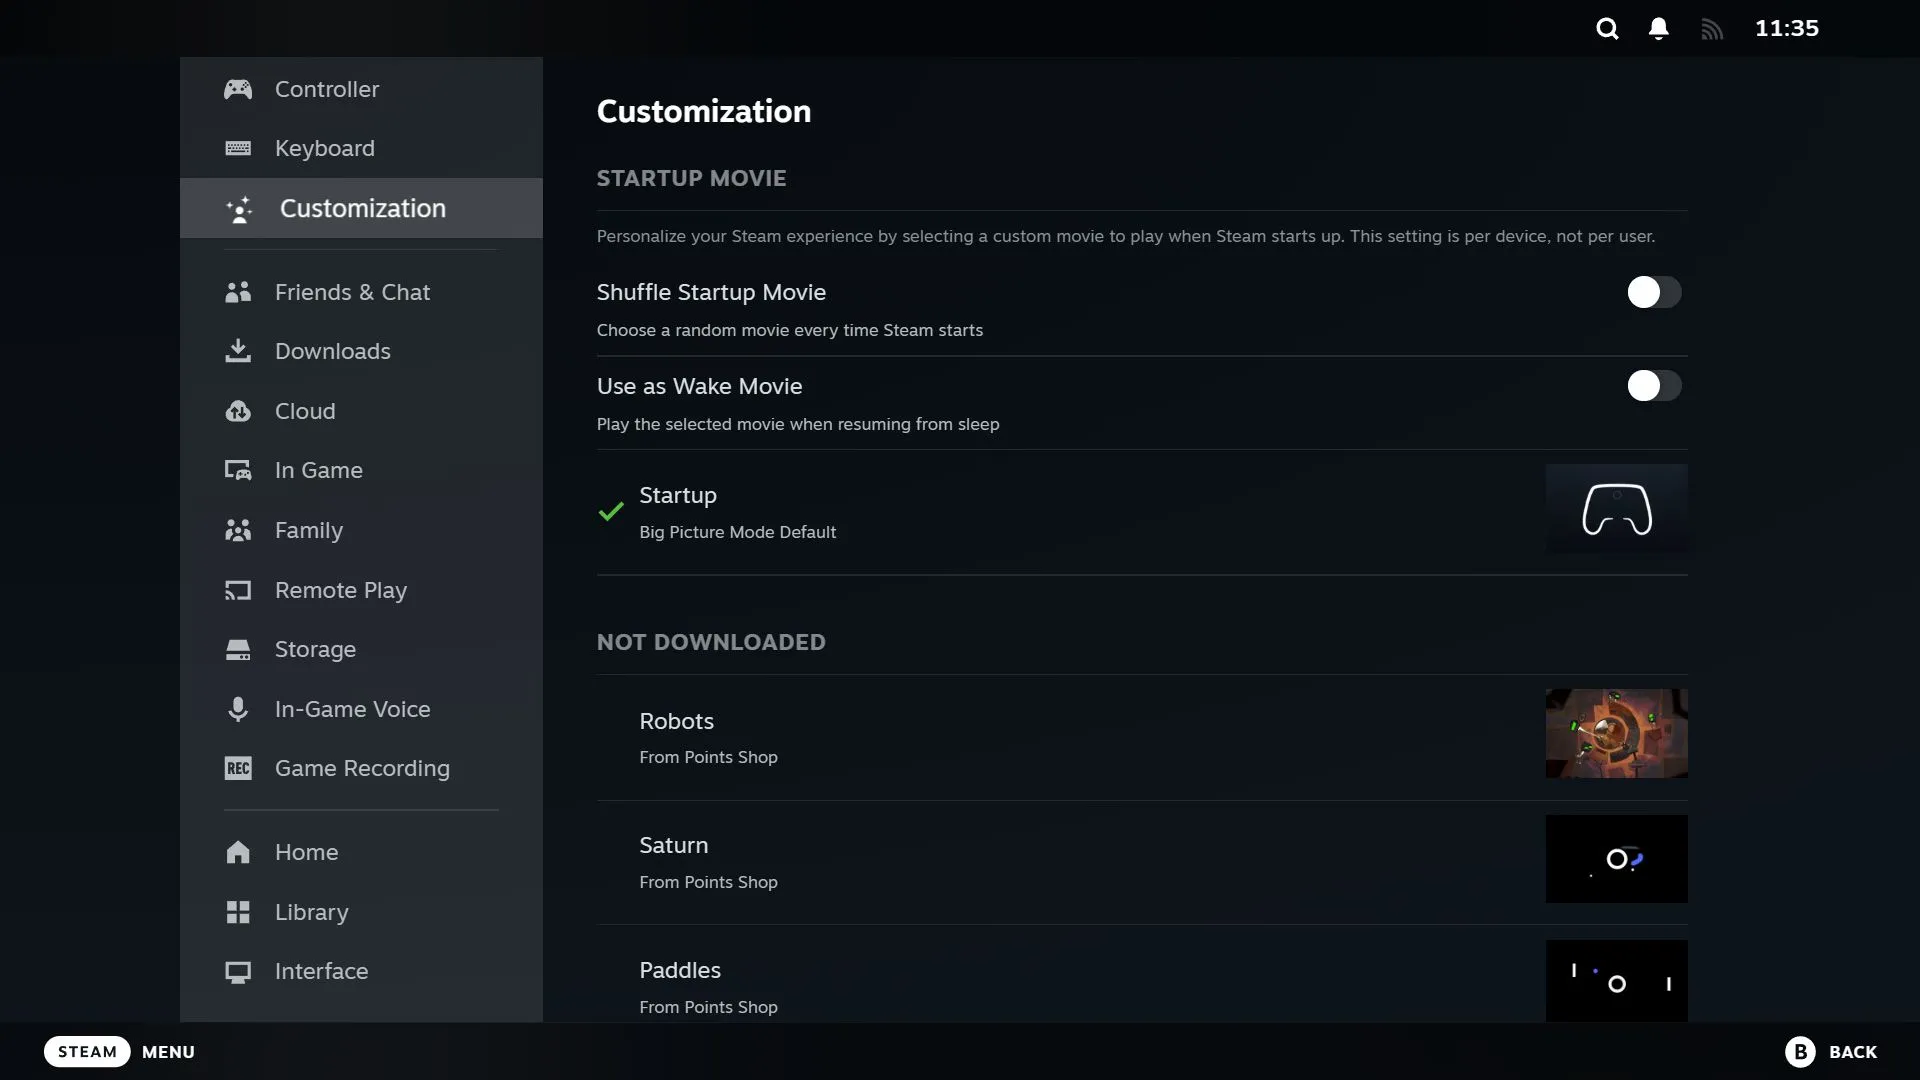This screenshot has height=1080, width=1920.
Task: Click the Storage settings icon
Action: point(237,649)
